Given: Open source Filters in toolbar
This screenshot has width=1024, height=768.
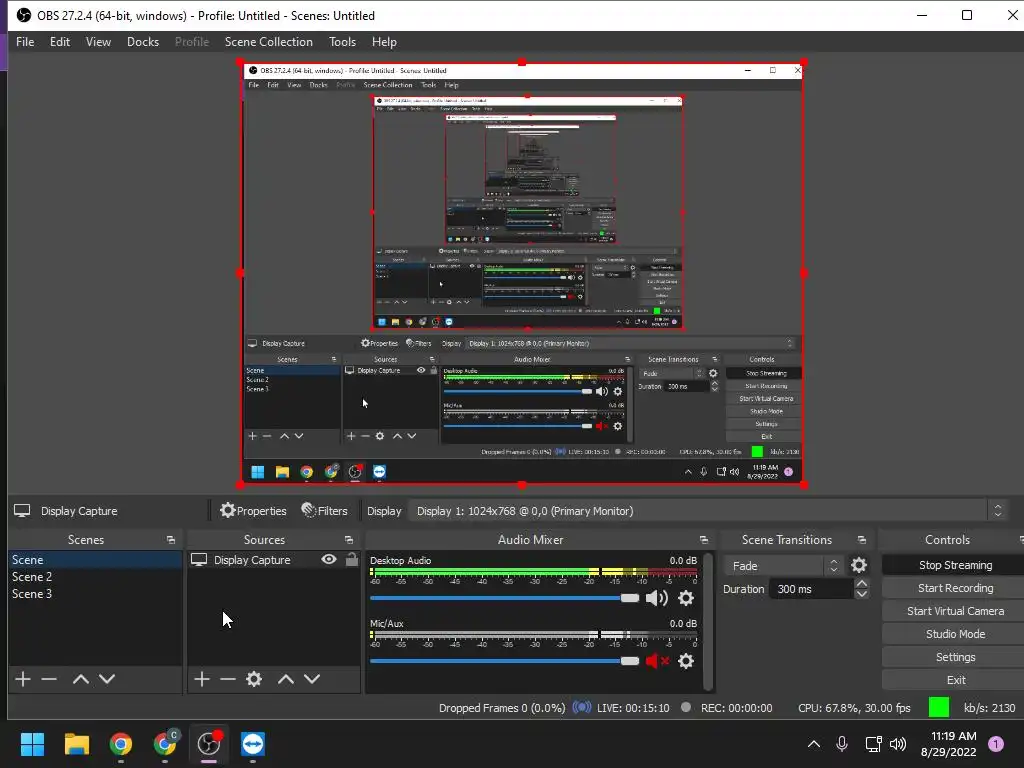Looking at the screenshot, I should click(325, 511).
